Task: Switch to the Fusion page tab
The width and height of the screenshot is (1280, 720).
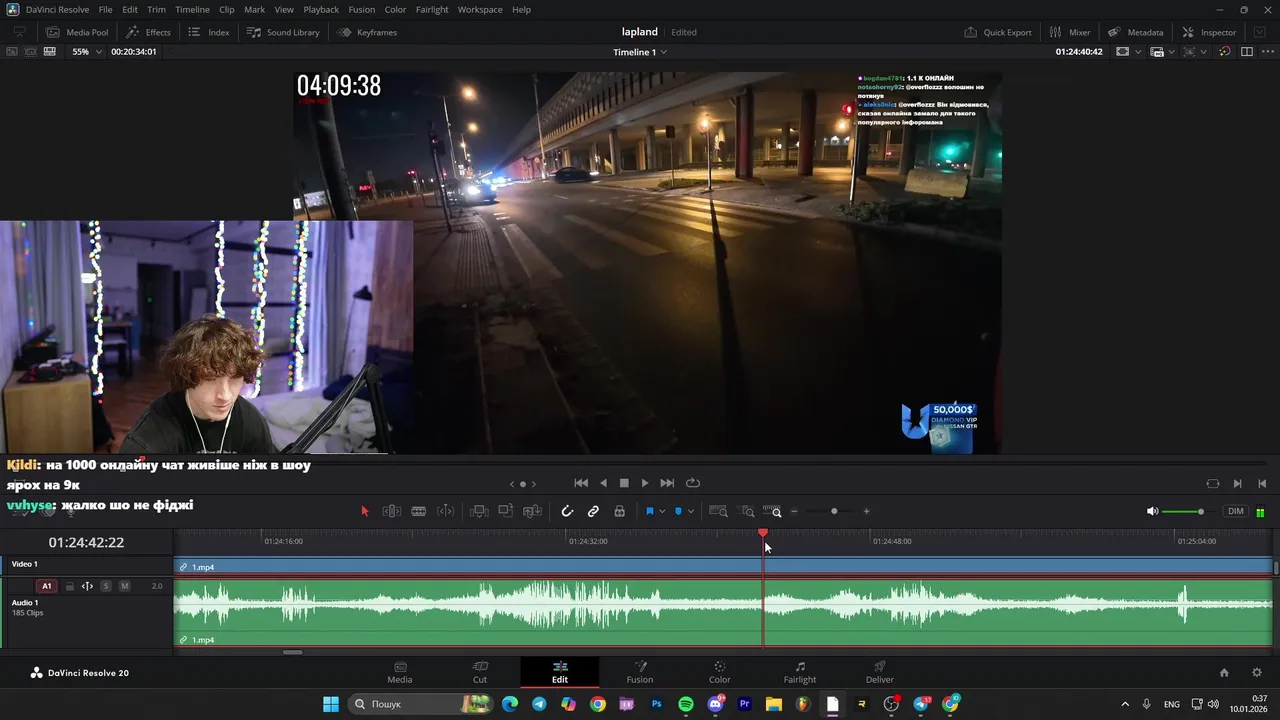Action: click(640, 672)
